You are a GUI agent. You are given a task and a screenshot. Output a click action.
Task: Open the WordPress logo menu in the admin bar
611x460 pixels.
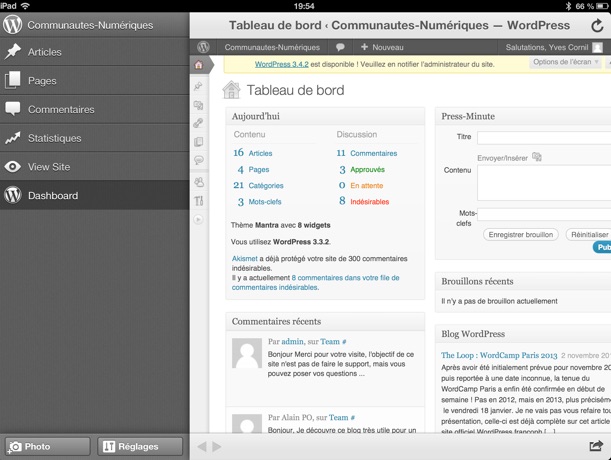203,47
